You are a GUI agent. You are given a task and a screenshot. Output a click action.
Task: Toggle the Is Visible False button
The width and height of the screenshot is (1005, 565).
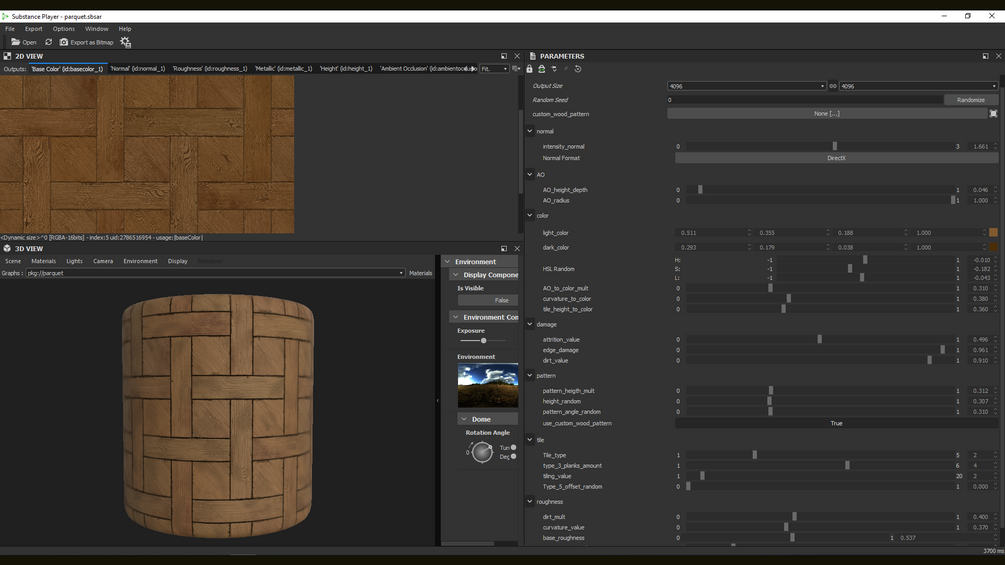[487, 300]
